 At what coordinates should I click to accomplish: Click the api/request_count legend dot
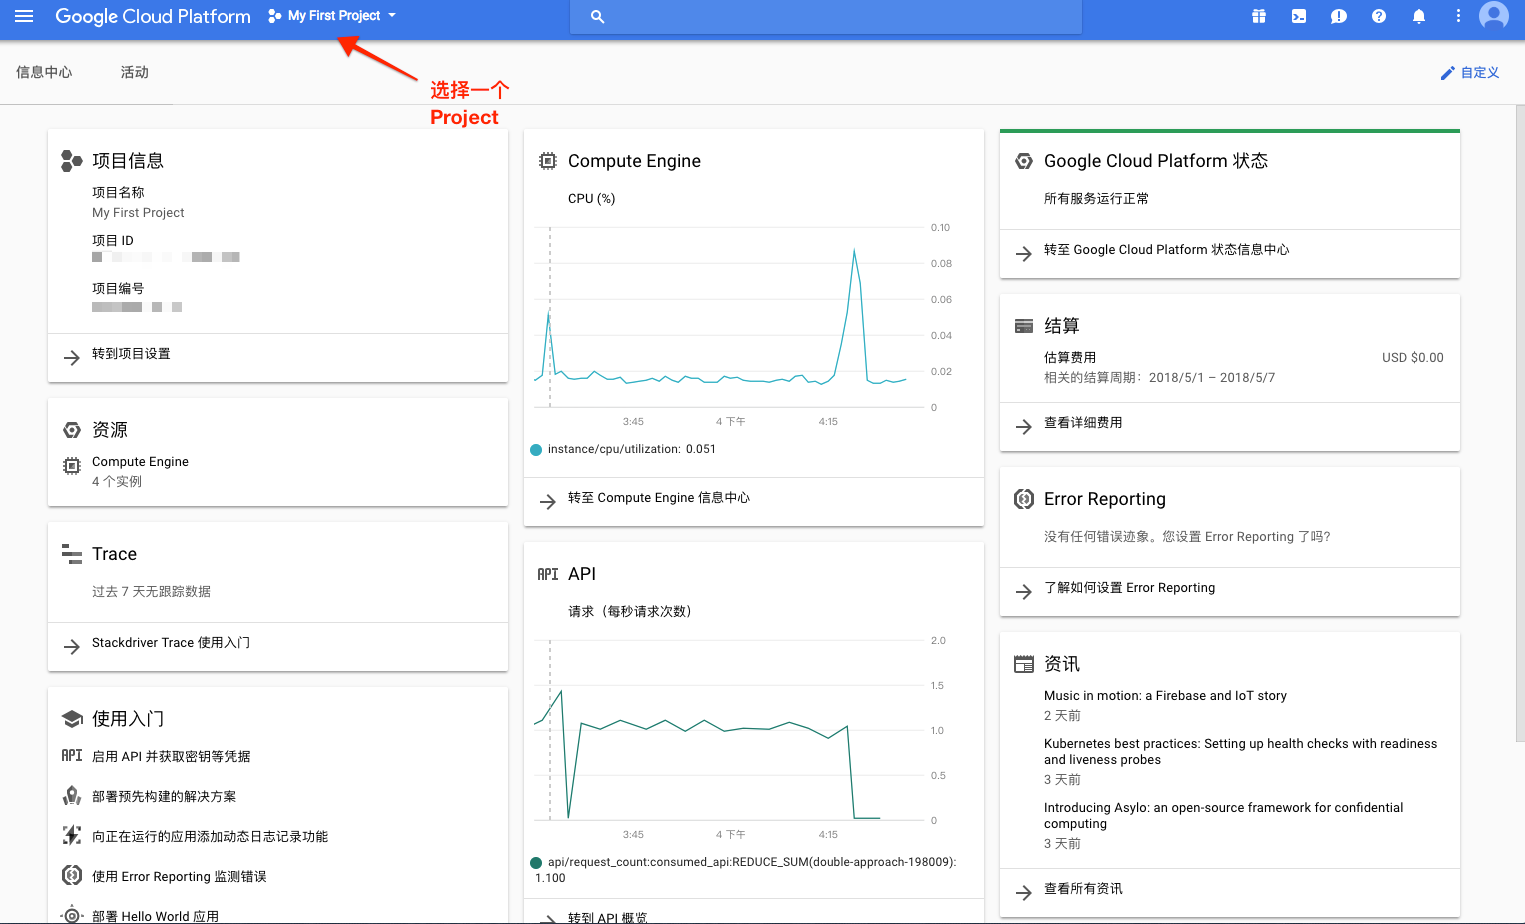[x=536, y=863]
